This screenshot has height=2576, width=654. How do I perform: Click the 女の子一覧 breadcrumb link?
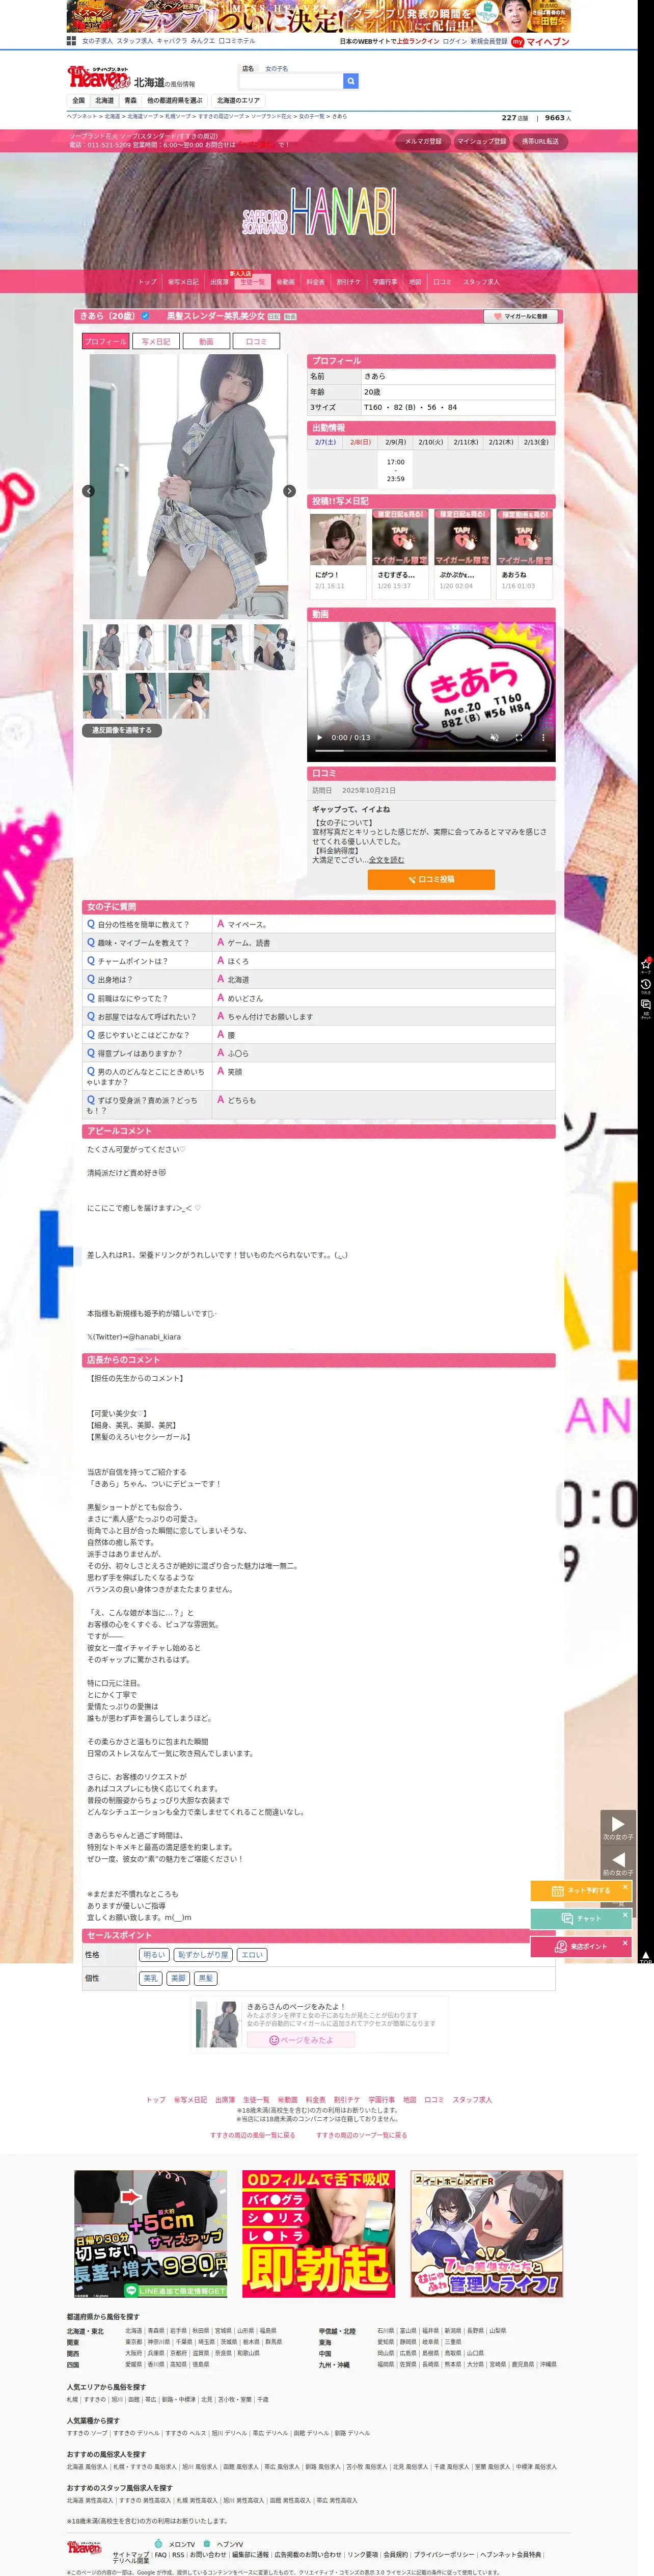coord(311,117)
